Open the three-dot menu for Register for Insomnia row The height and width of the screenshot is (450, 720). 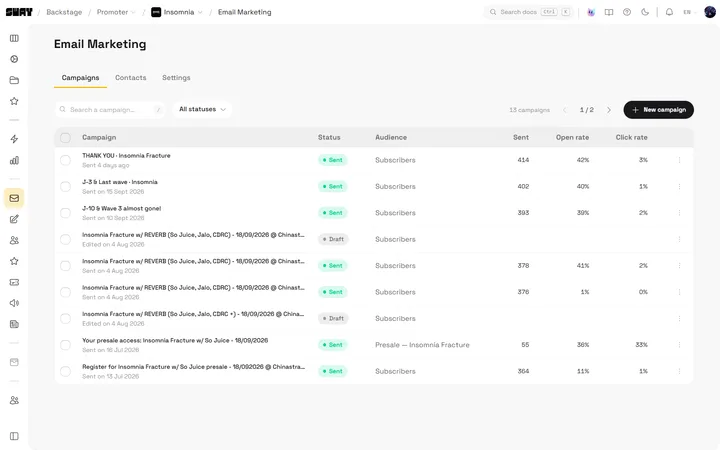679,371
